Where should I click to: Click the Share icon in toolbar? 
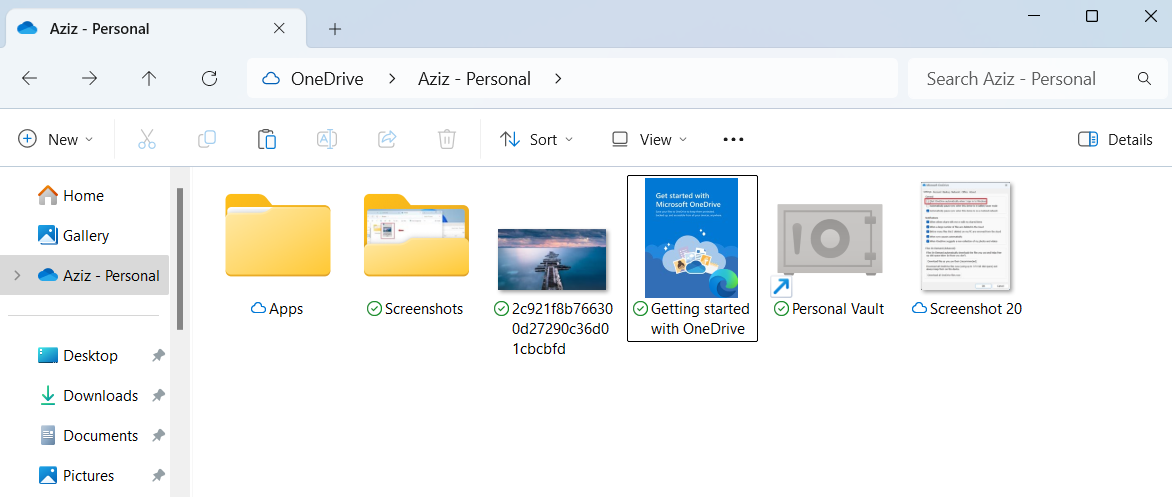pos(387,139)
